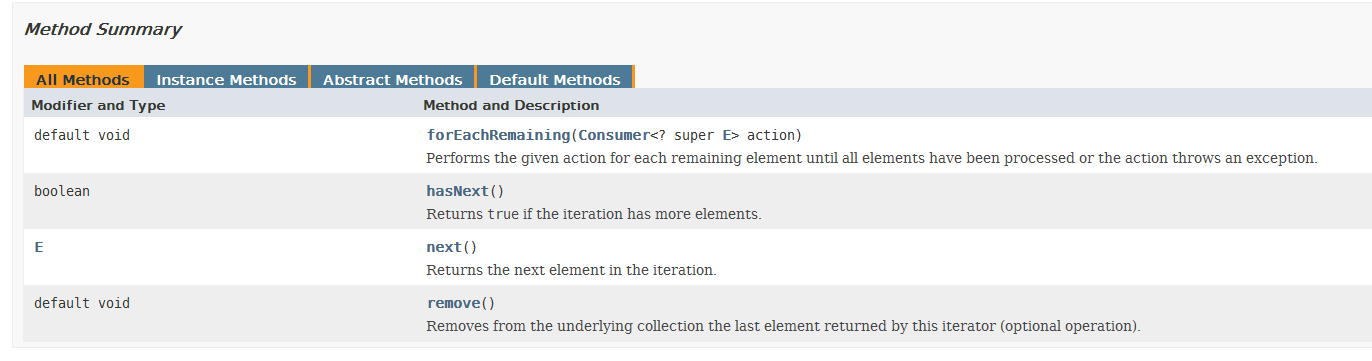
Task: Show the Default Methods tab
Action: pos(554,79)
